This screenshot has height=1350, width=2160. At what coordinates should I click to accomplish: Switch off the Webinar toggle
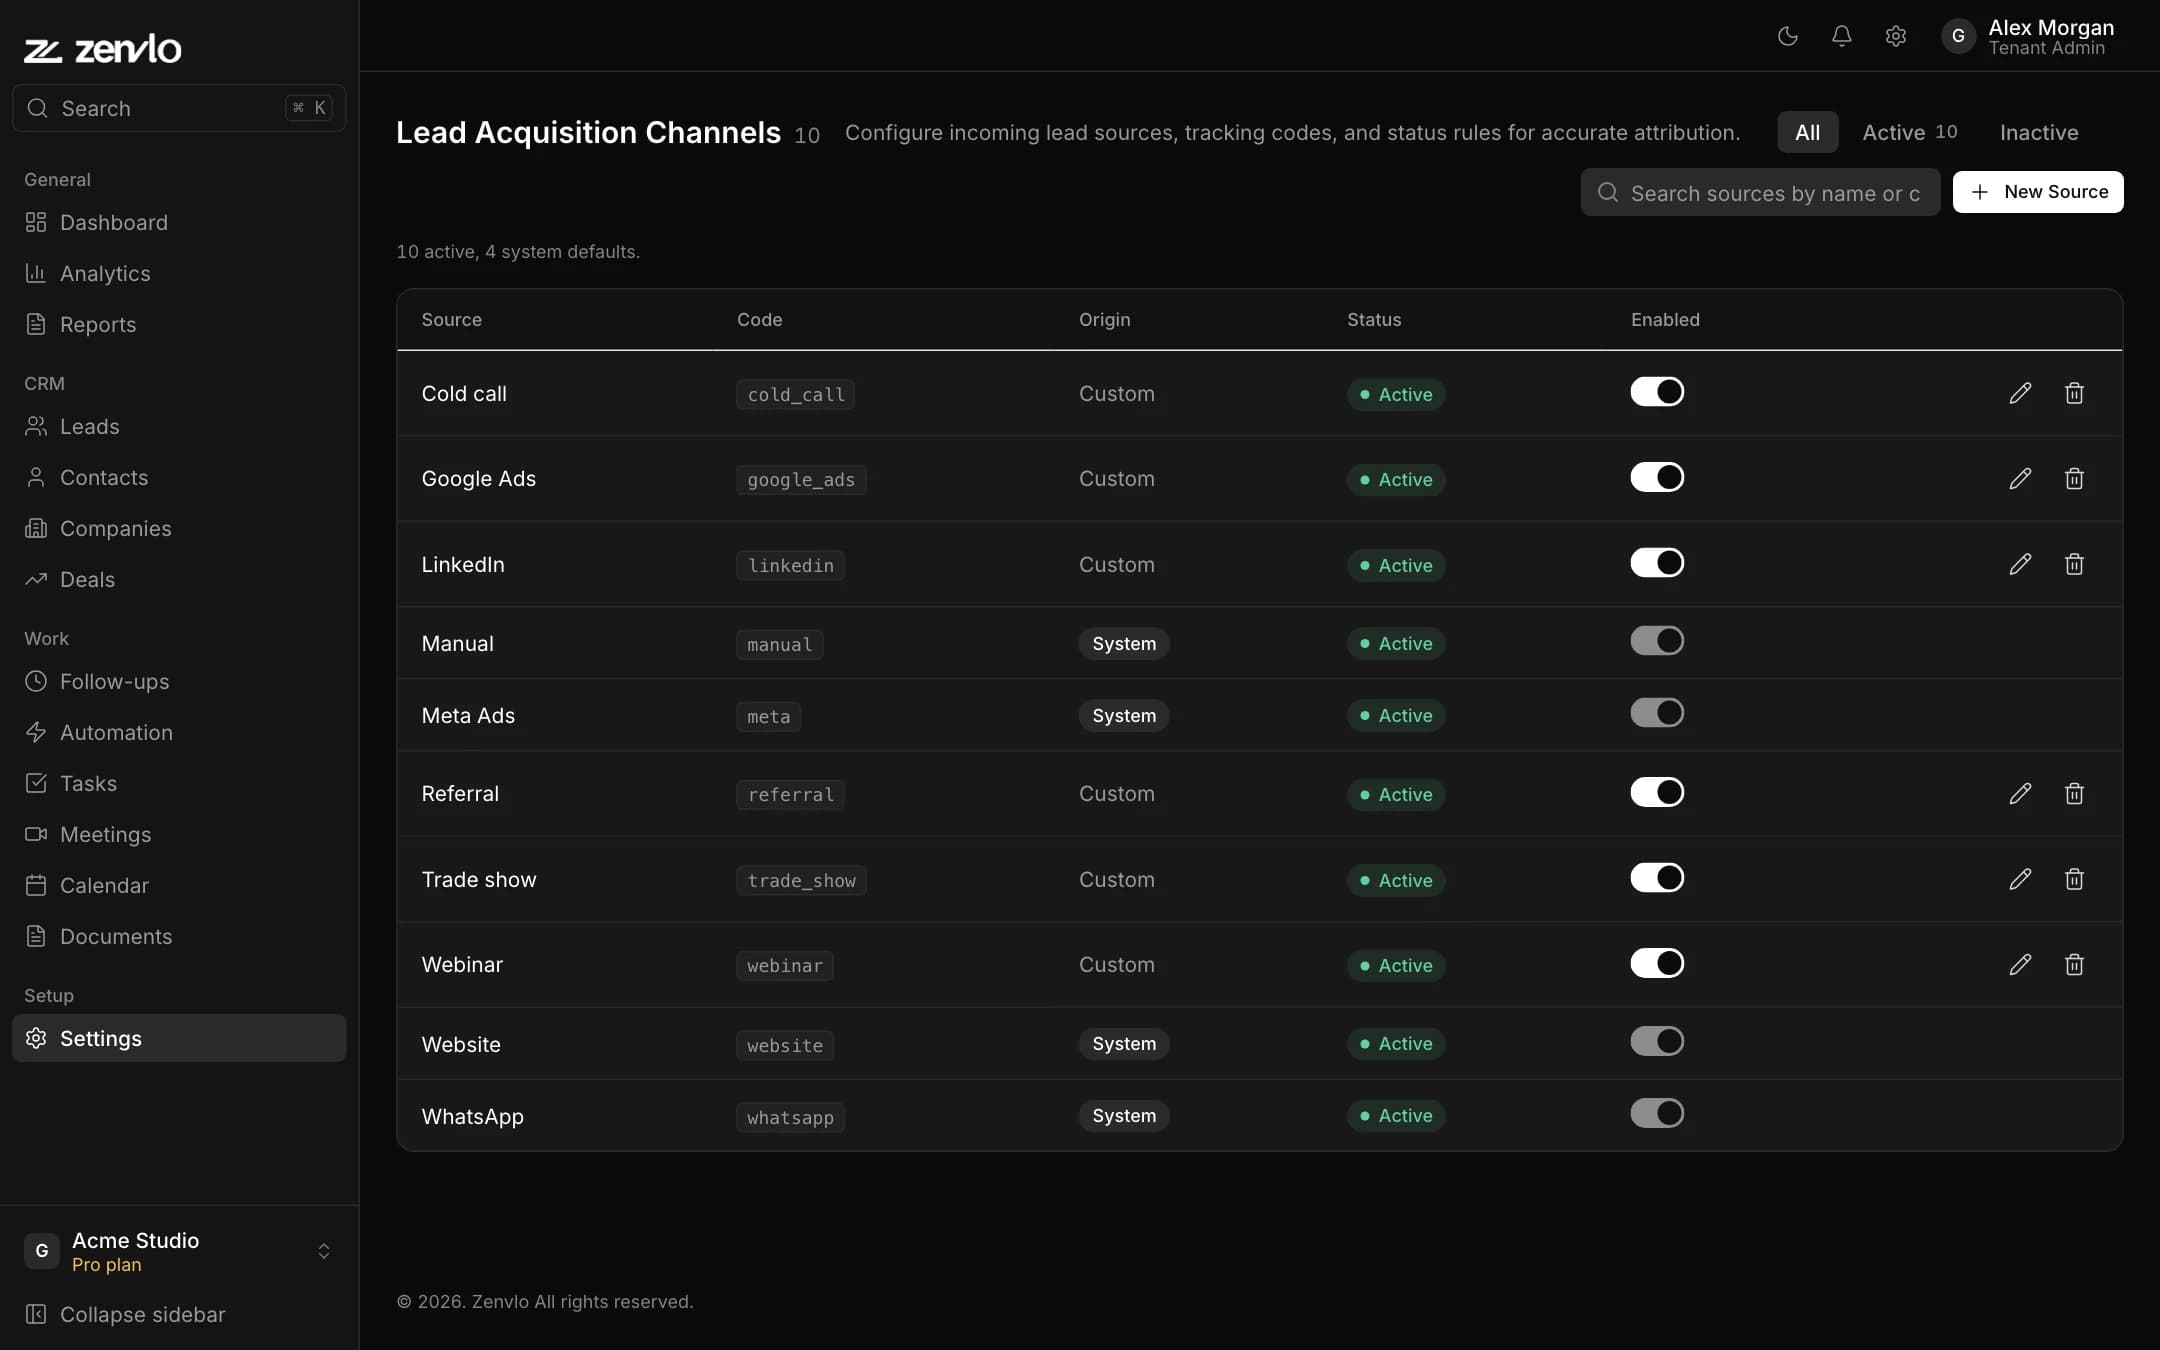tap(1657, 963)
